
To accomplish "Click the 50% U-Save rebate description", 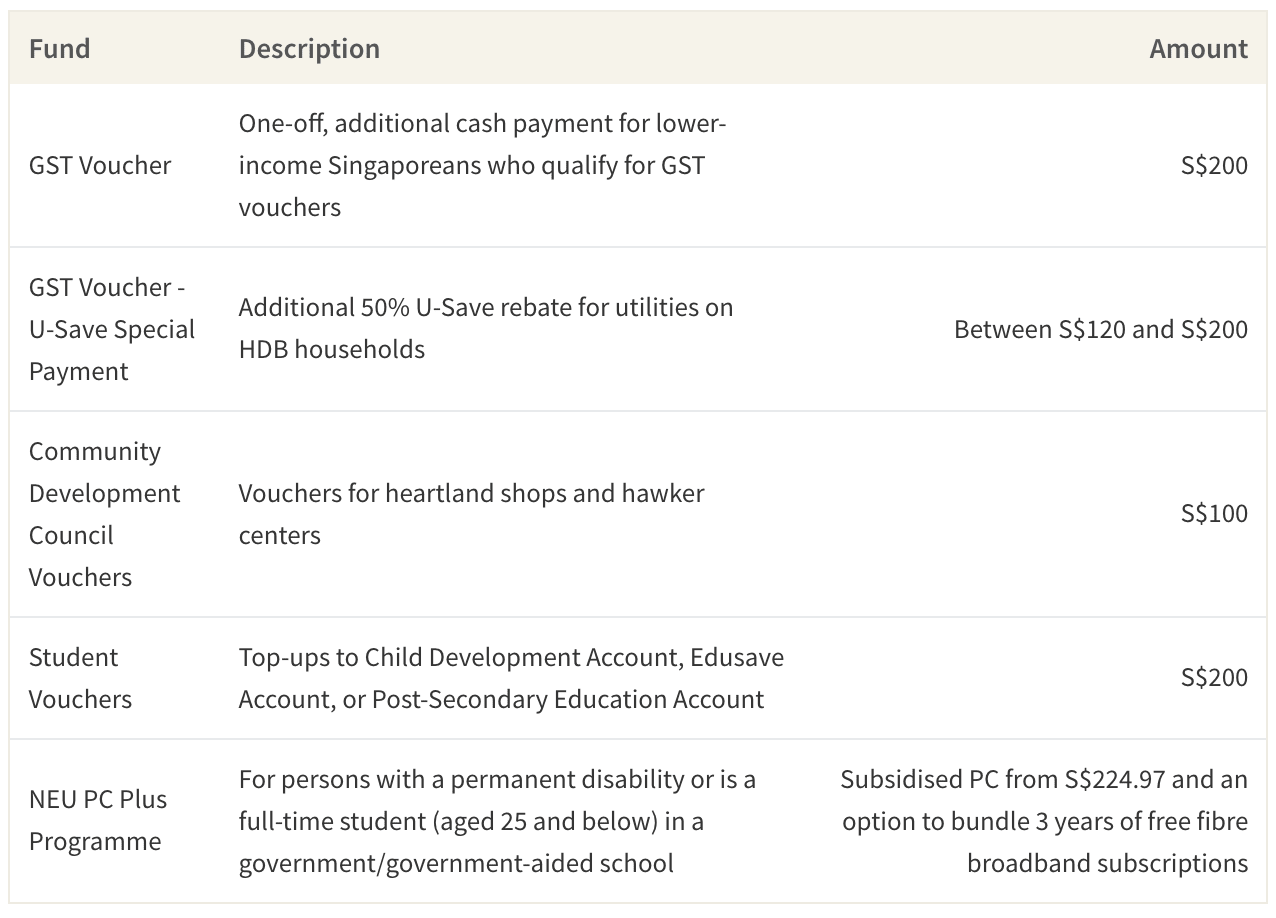I will (x=486, y=328).
